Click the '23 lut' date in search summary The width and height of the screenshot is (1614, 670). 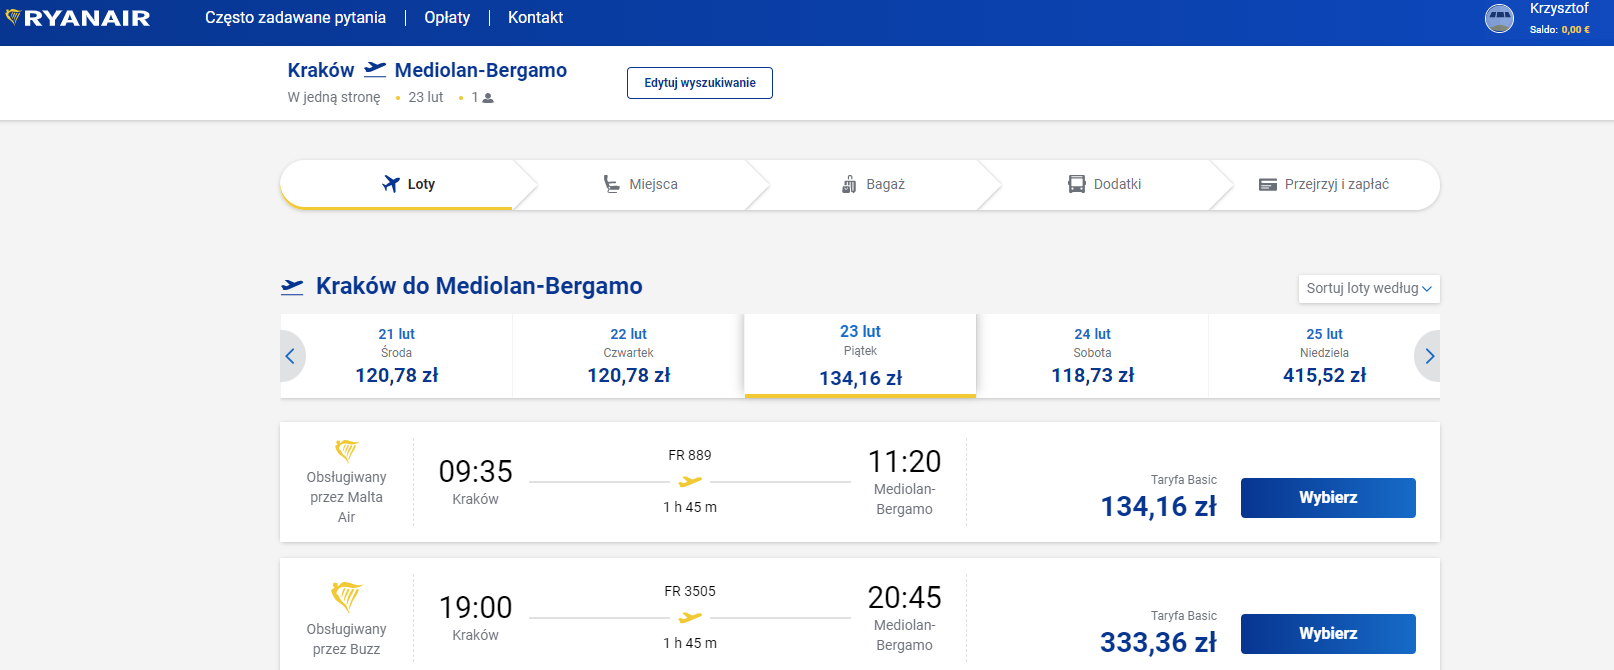coord(426,98)
